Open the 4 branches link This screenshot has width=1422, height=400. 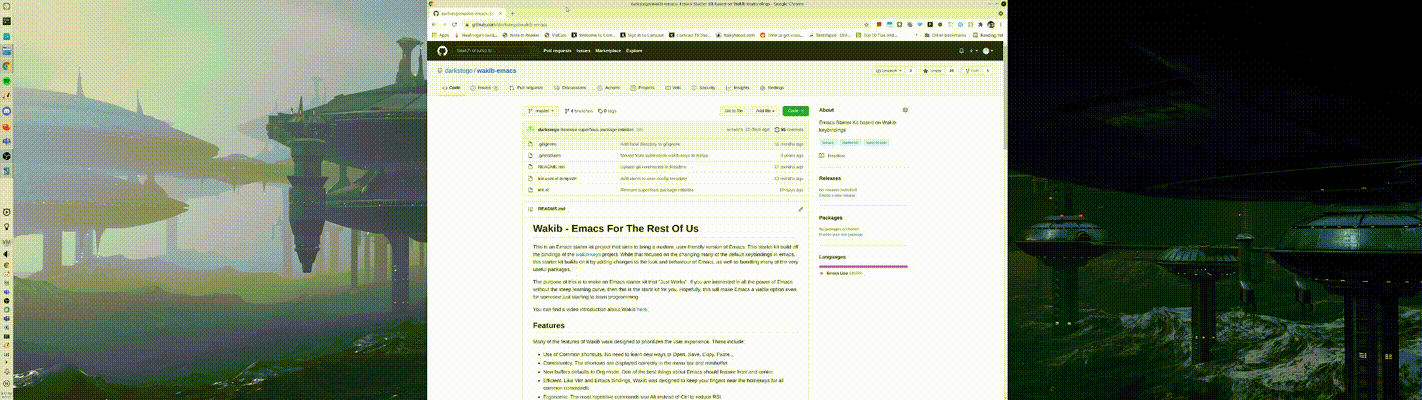click(578, 111)
